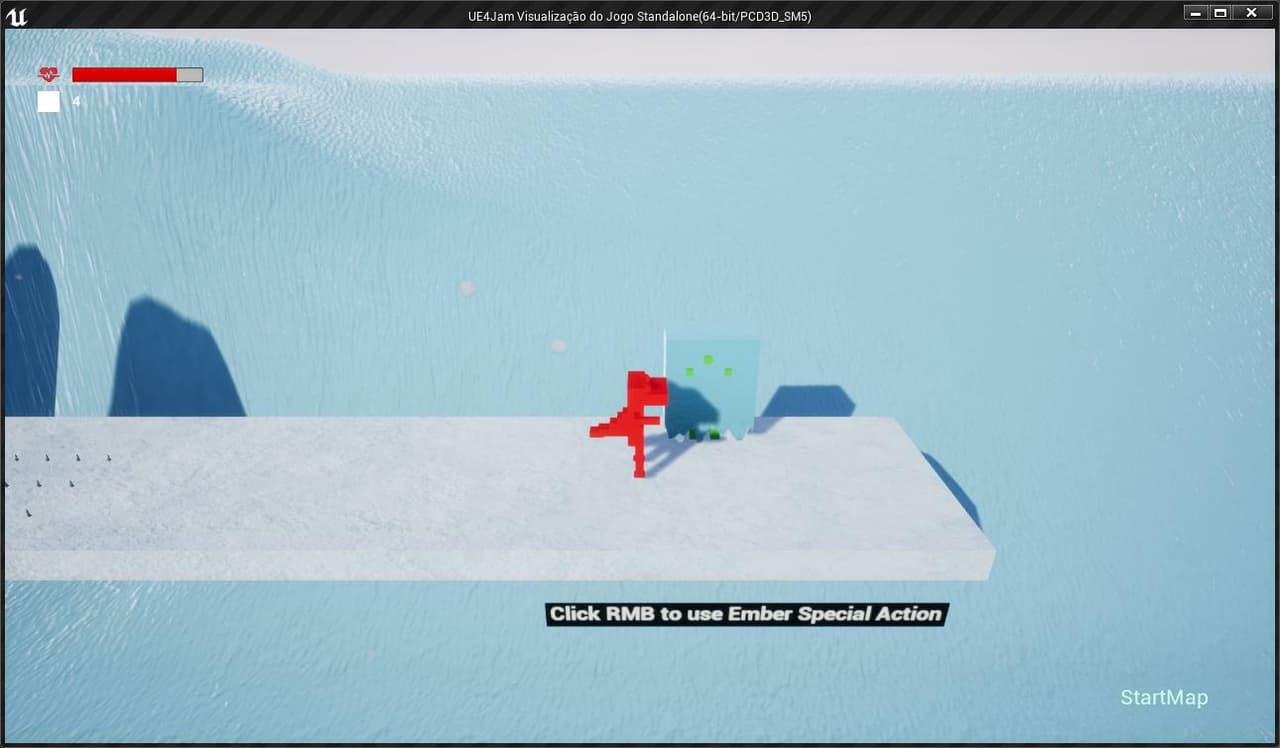The height and width of the screenshot is (748, 1280).
Task: Minimize the game window
Action: pyautogui.click(x=1196, y=12)
